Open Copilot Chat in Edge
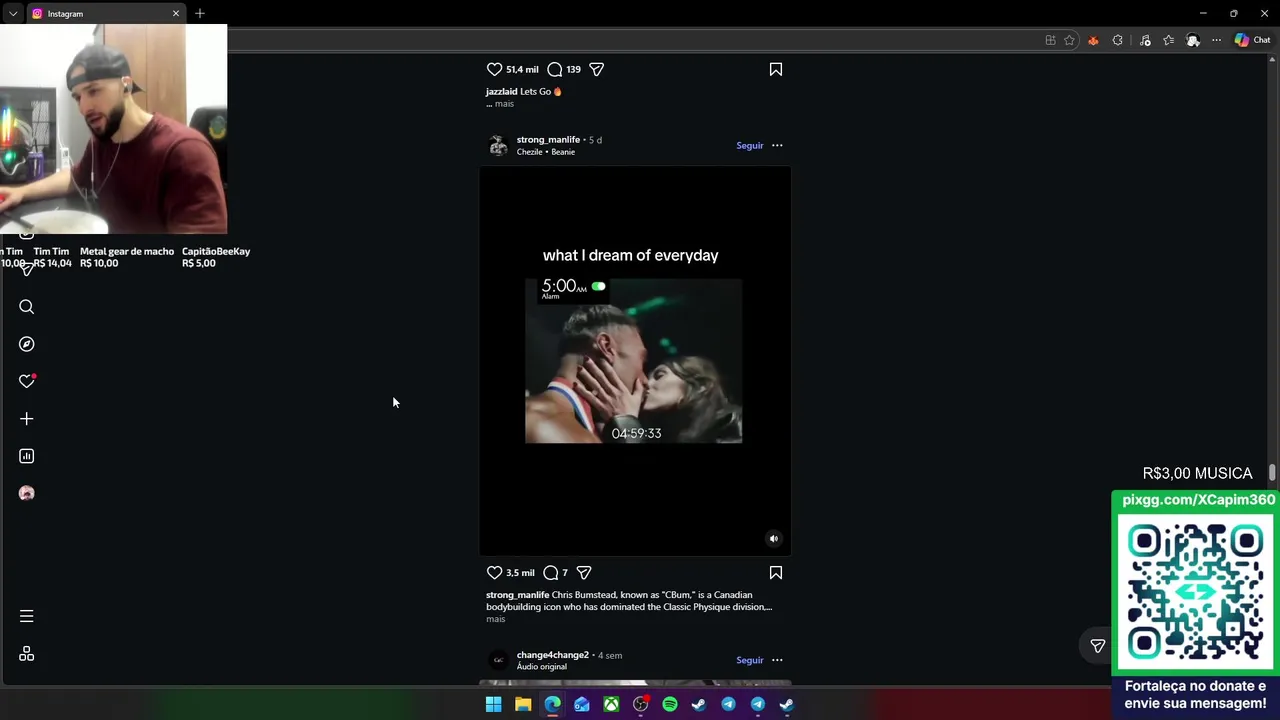This screenshot has height=720, width=1280. point(1252,40)
